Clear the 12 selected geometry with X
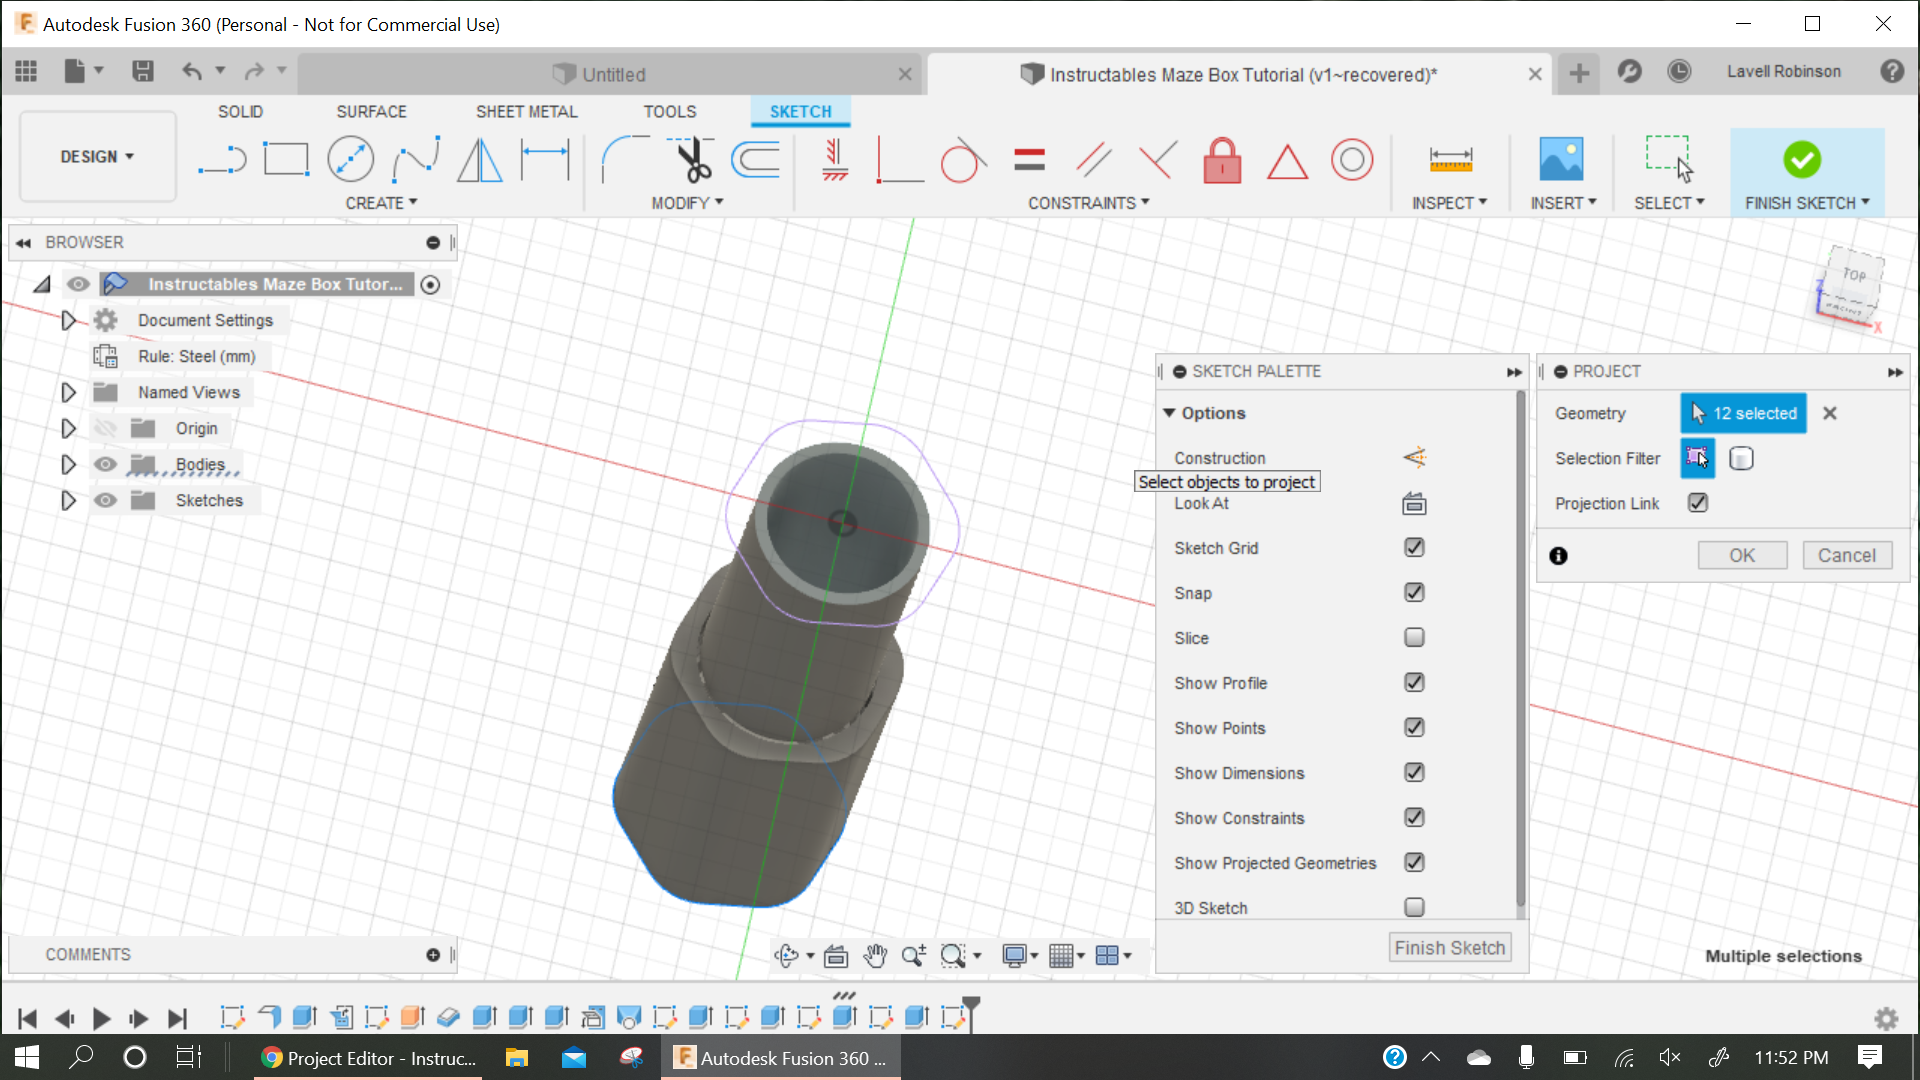1920x1080 pixels. coord(1829,413)
